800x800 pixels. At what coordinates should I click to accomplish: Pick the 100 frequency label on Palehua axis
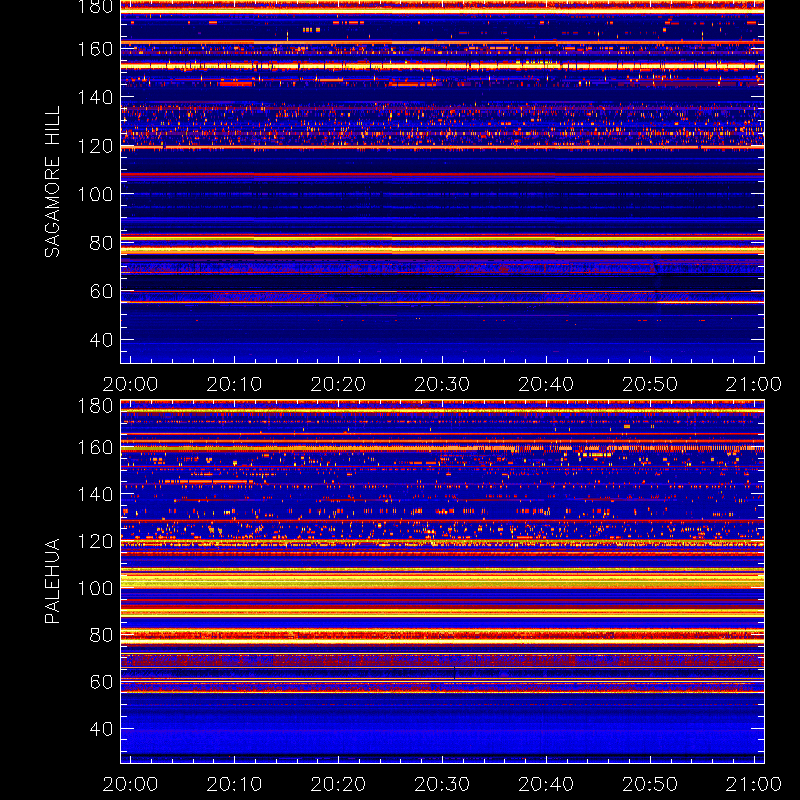pos(95,588)
